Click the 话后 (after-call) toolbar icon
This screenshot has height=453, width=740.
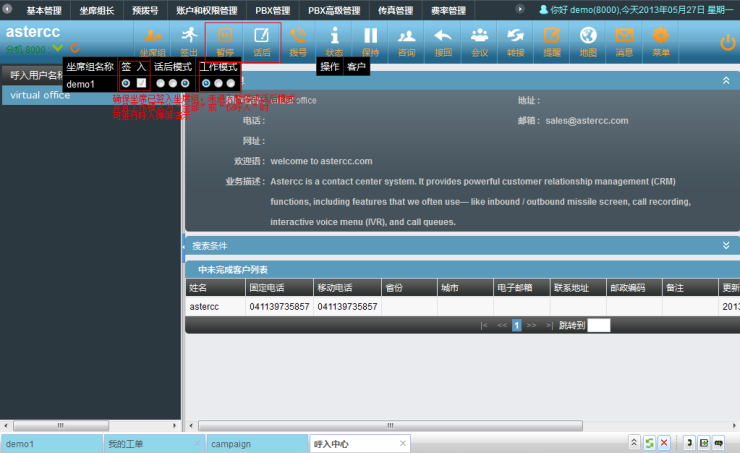pos(261,40)
